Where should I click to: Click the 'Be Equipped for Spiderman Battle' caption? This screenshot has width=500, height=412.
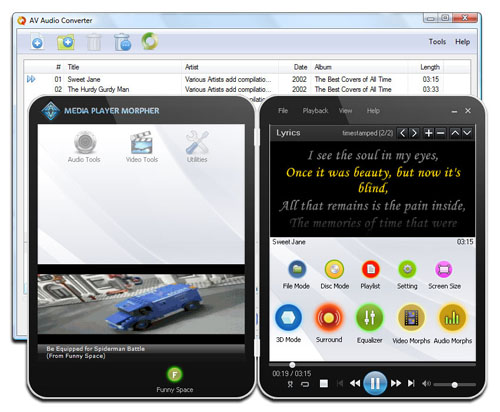(x=95, y=349)
